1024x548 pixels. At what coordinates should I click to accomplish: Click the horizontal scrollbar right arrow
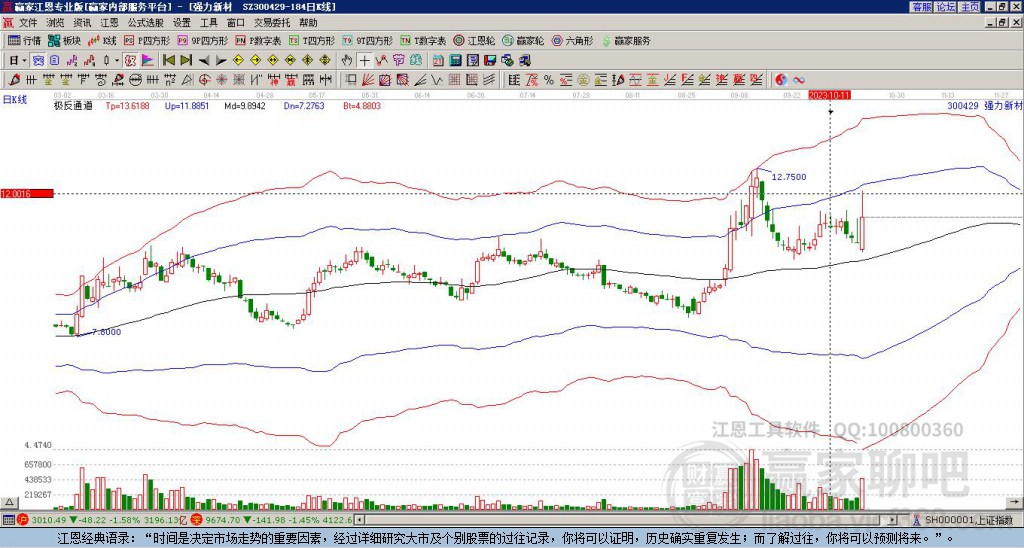pyautogui.click(x=893, y=520)
